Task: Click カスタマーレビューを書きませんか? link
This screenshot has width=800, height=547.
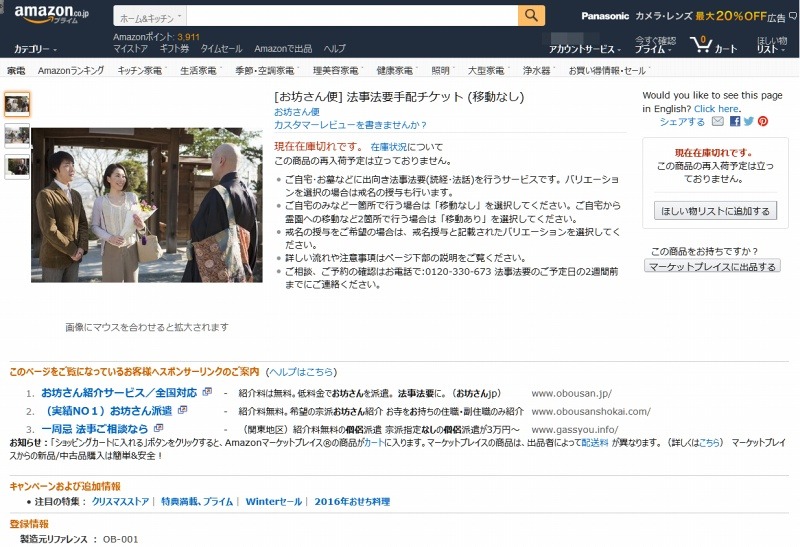Action: point(351,125)
